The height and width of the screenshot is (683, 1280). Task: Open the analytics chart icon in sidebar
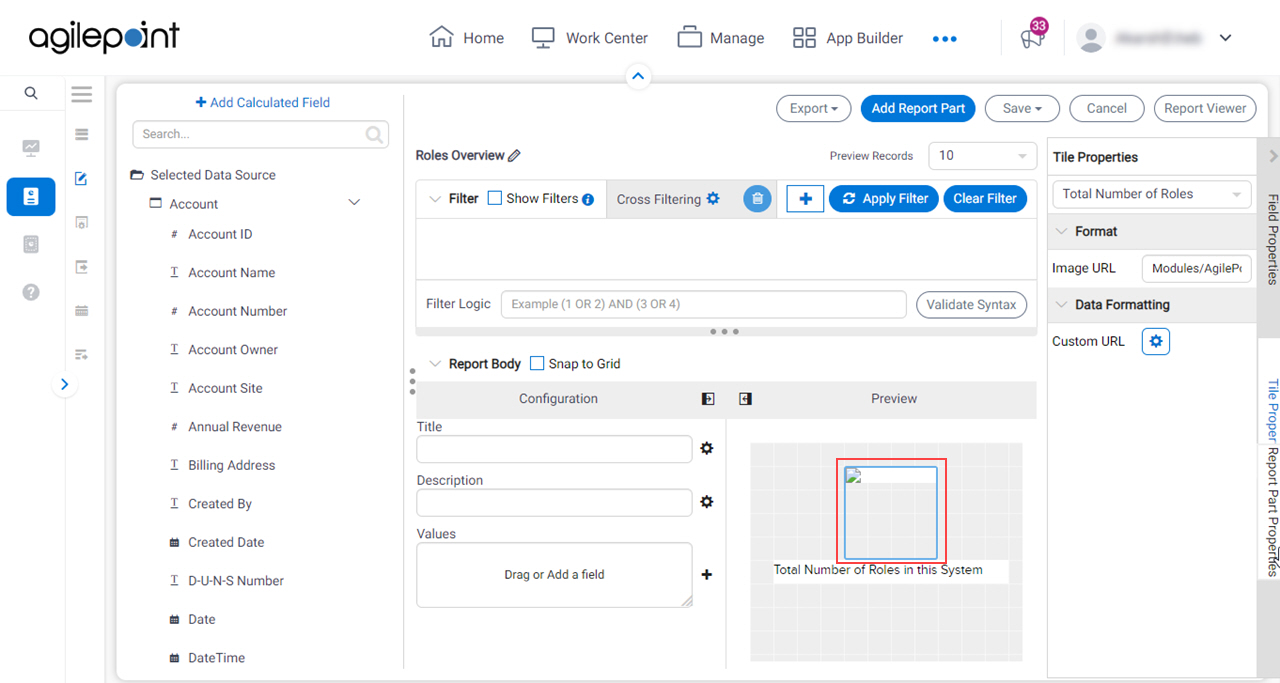coord(31,148)
